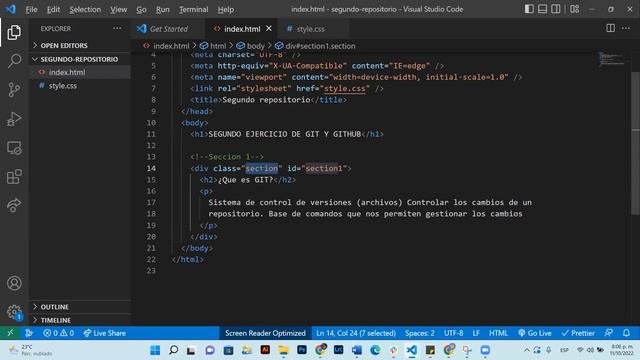Expand the Outline section
Image resolution: width=640 pixels, height=360 pixels.
tap(80, 307)
